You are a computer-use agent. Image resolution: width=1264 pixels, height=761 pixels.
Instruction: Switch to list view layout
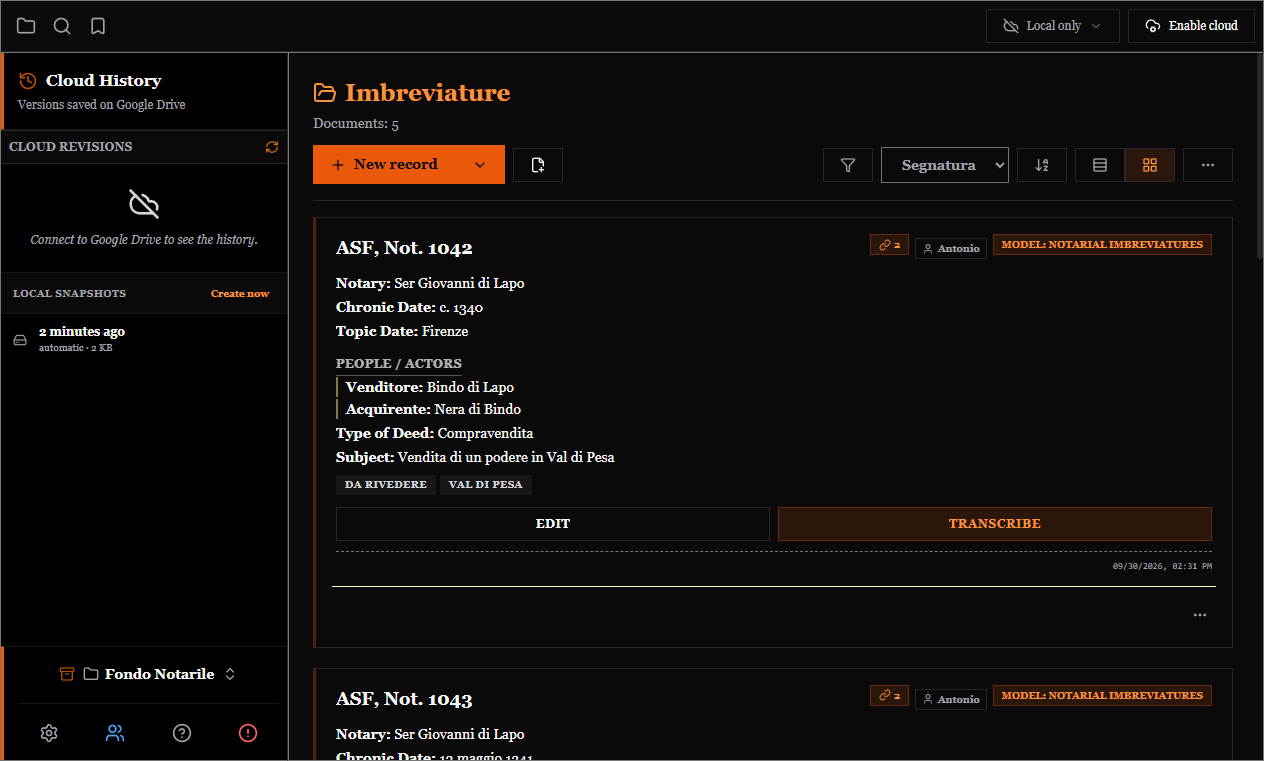pos(1100,165)
